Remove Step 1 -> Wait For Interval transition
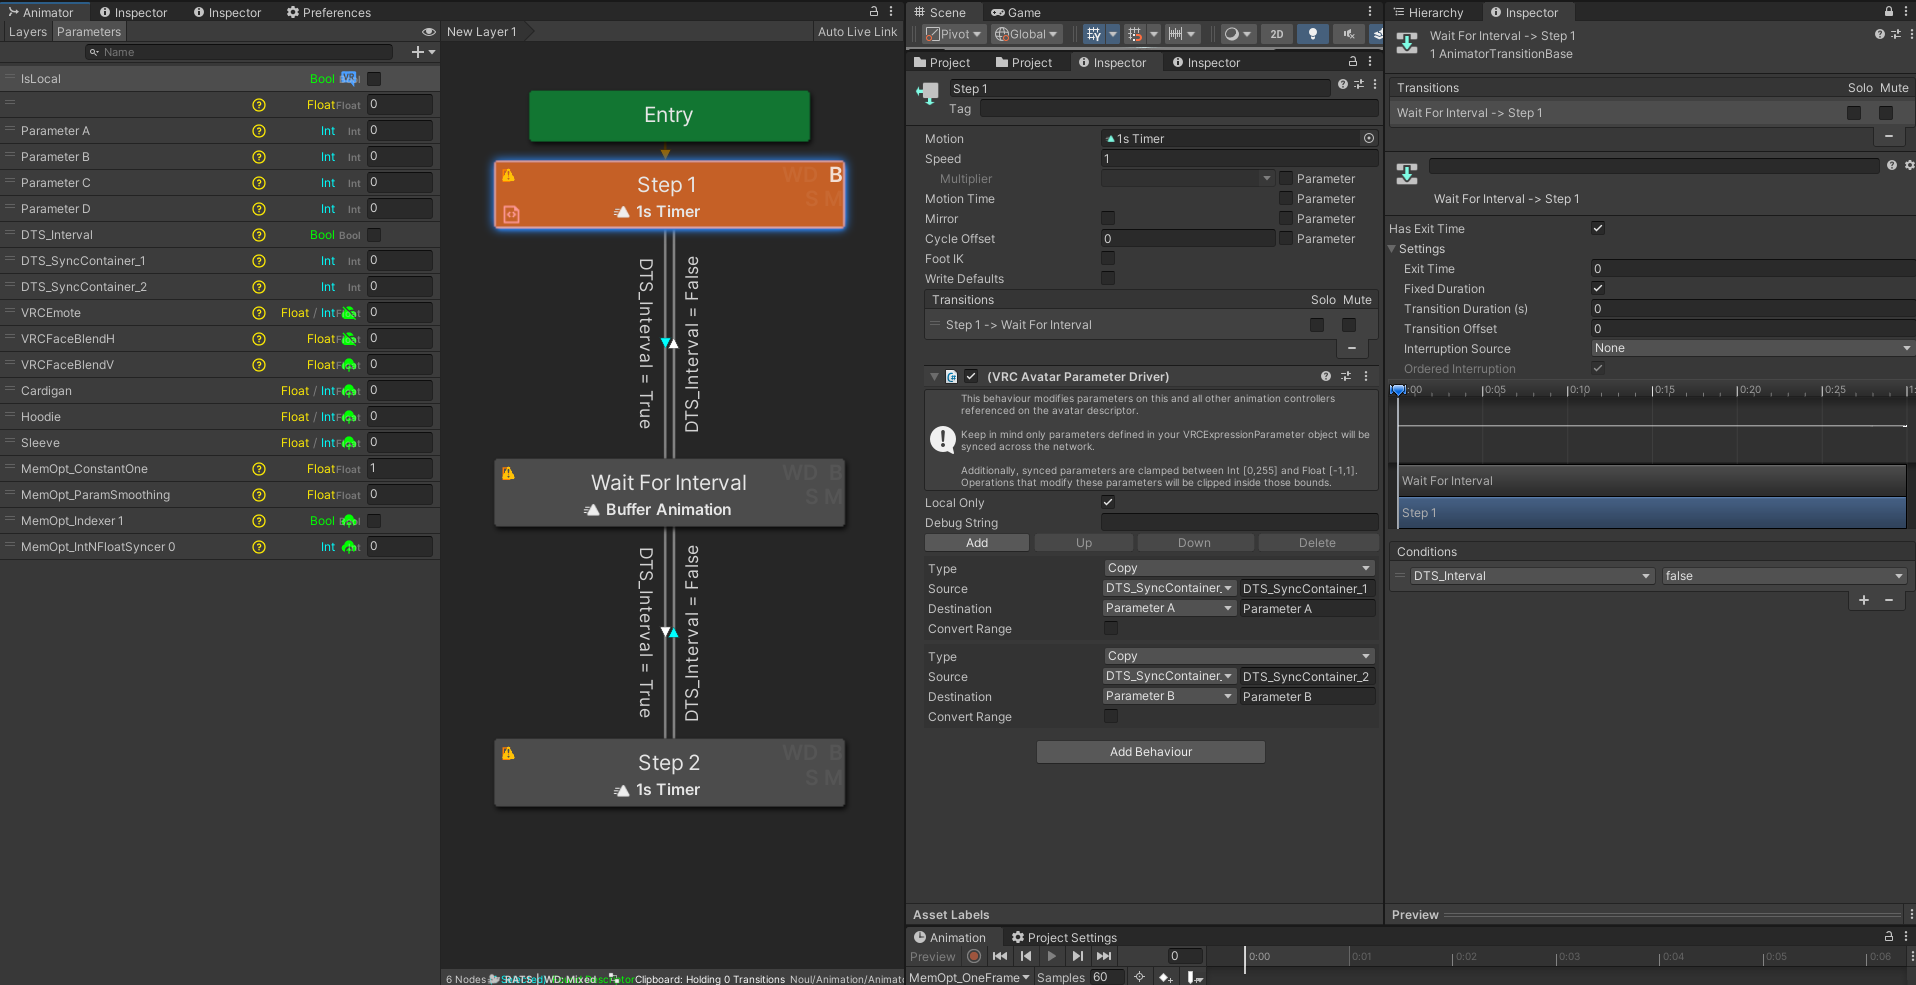 click(1352, 348)
